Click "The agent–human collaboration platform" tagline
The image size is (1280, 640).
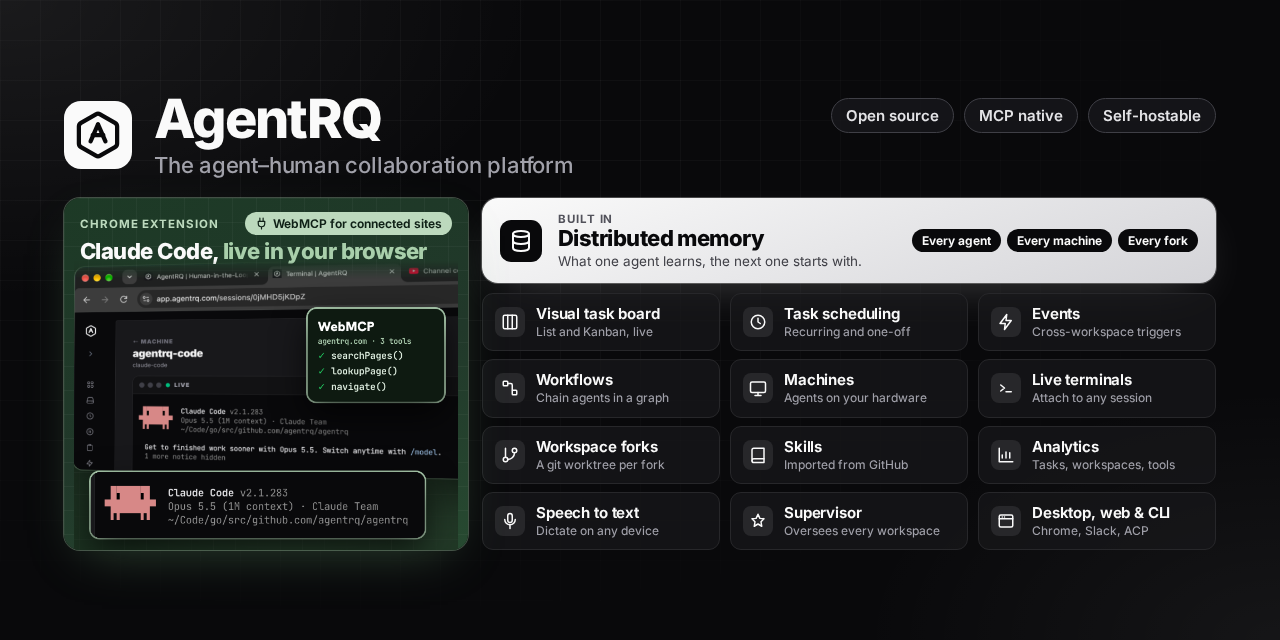[364, 166]
